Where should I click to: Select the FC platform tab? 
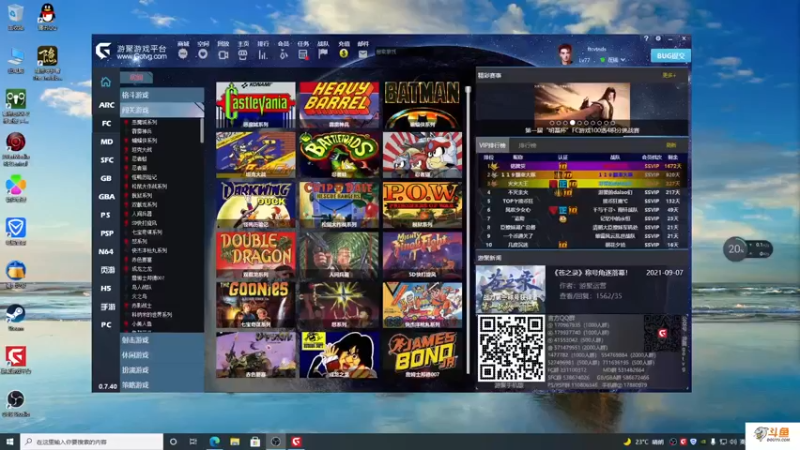(x=106, y=123)
